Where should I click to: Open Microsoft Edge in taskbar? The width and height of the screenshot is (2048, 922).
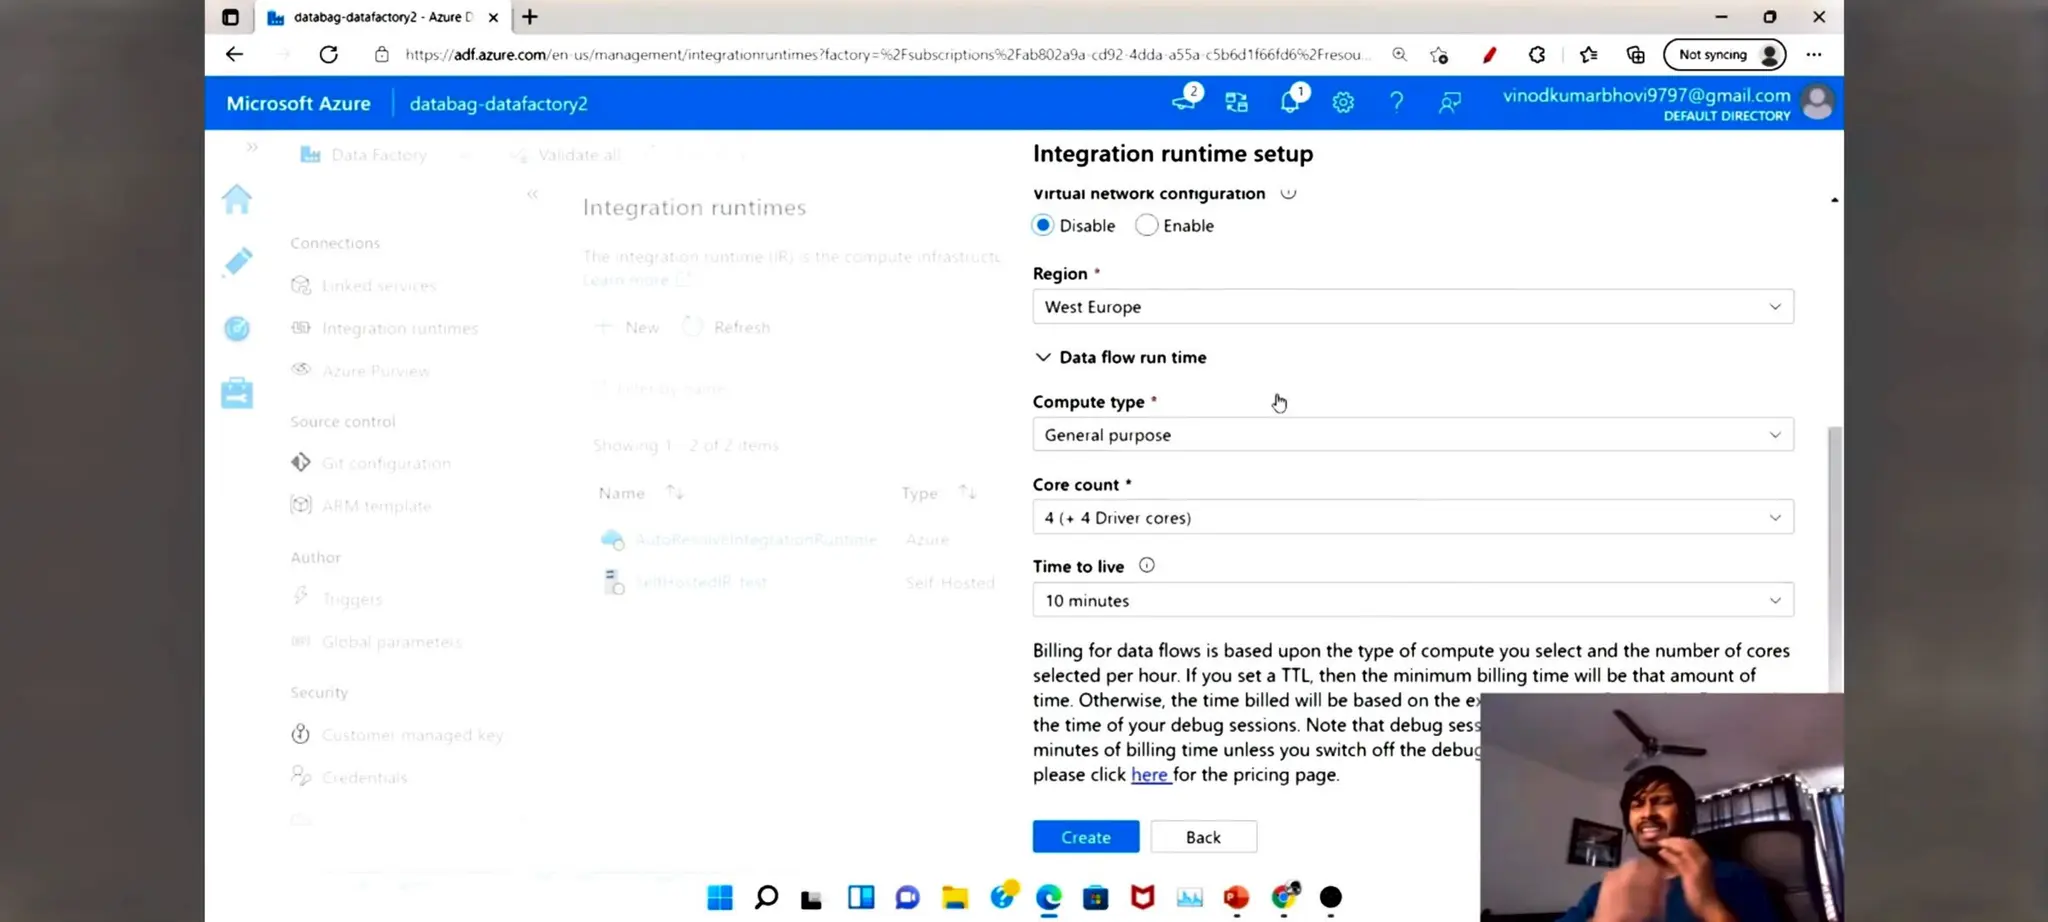1049,897
